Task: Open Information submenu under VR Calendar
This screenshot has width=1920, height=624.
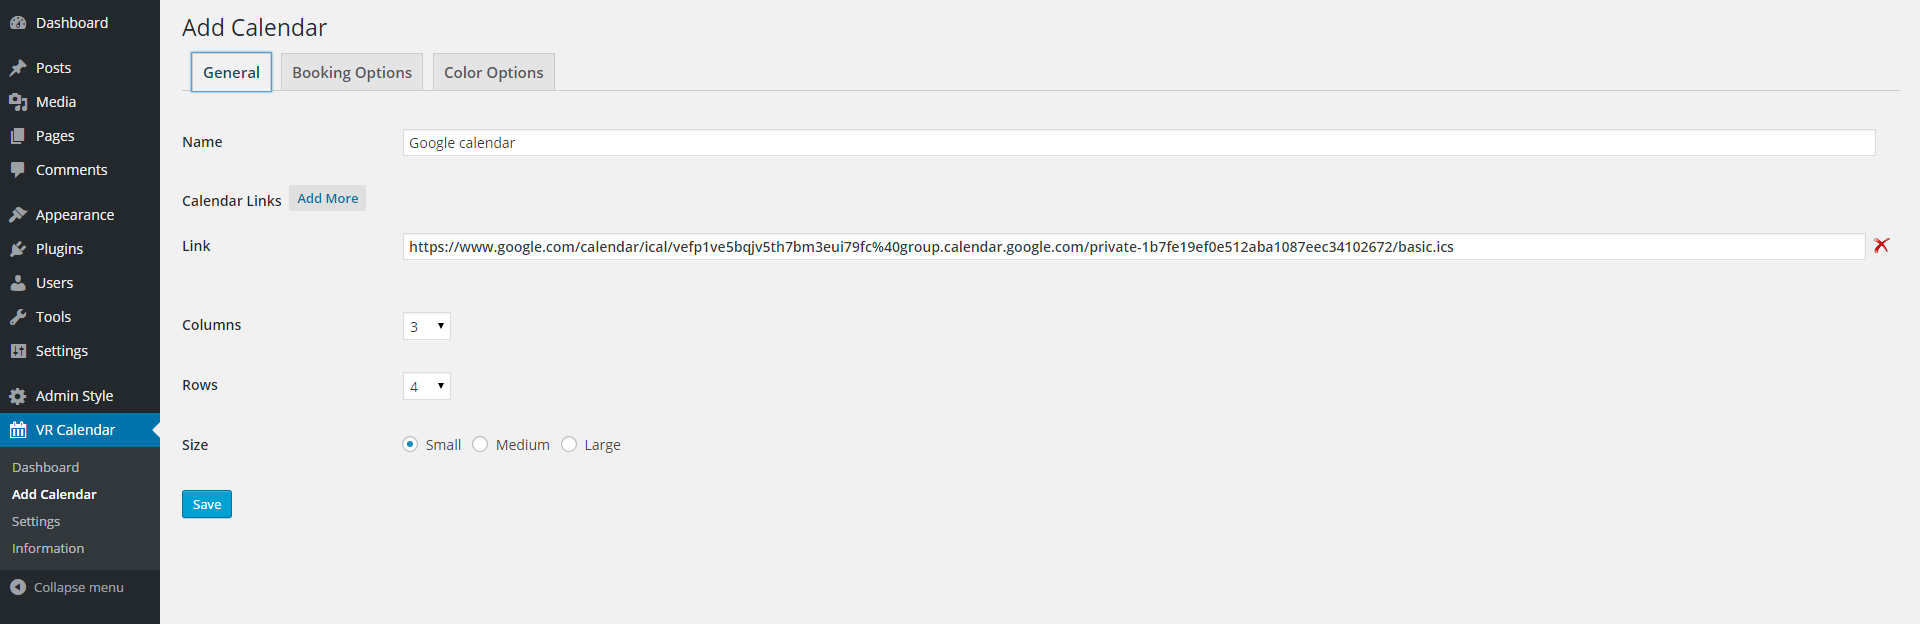Action: (x=48, y=548)
